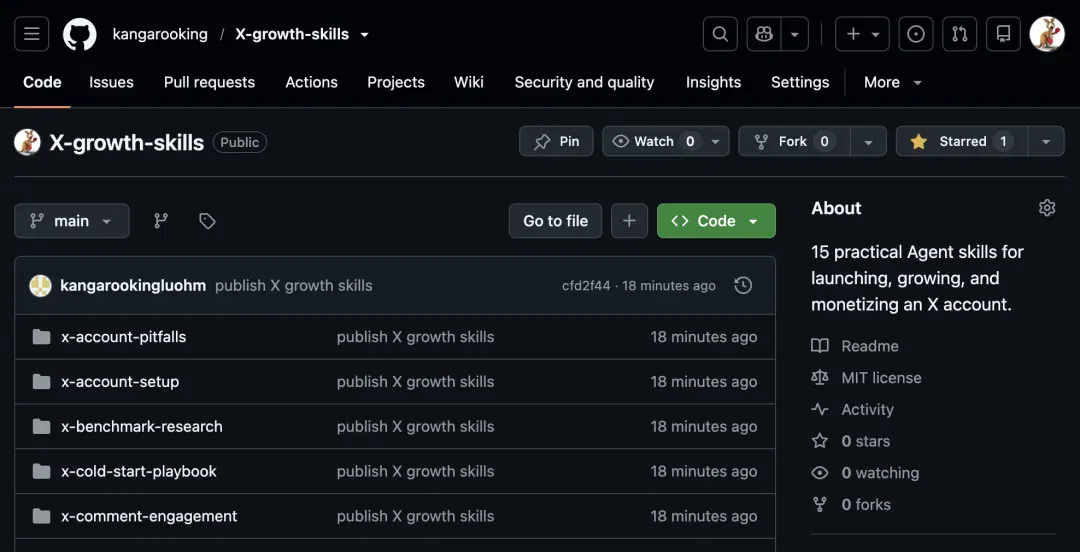Viewport: 1080px width, 552px height.
Task: Click the add file plus button
Action: coord(629,221)
